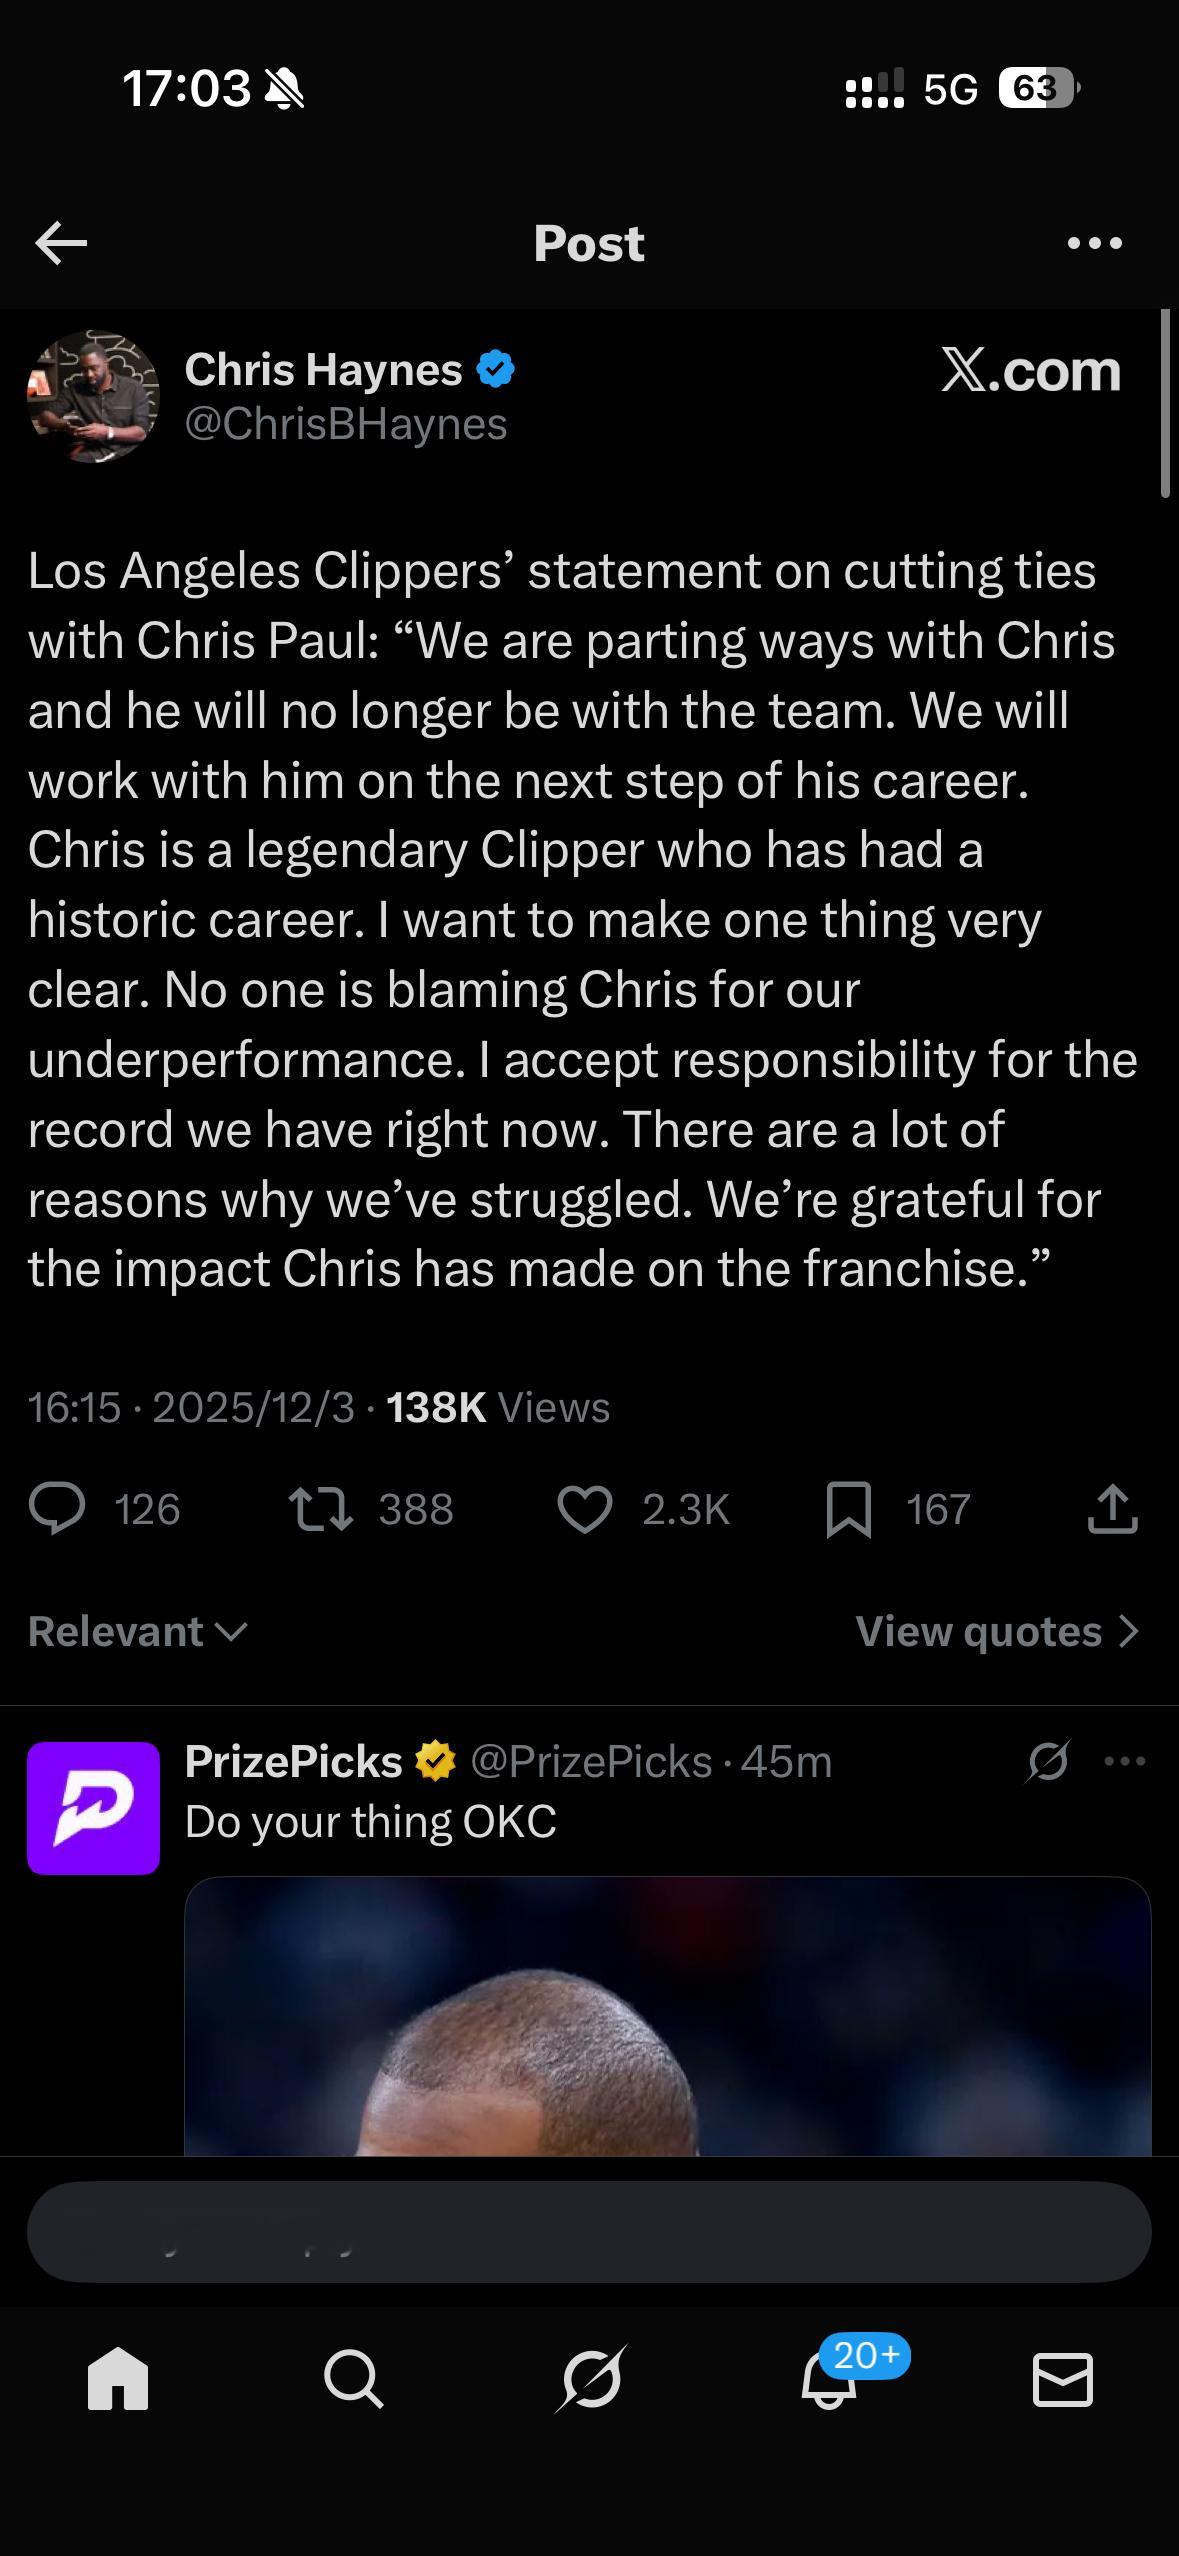This screenshot has height=2556, width=1179.
Task: Open the Search tab
Action: 353,2379
